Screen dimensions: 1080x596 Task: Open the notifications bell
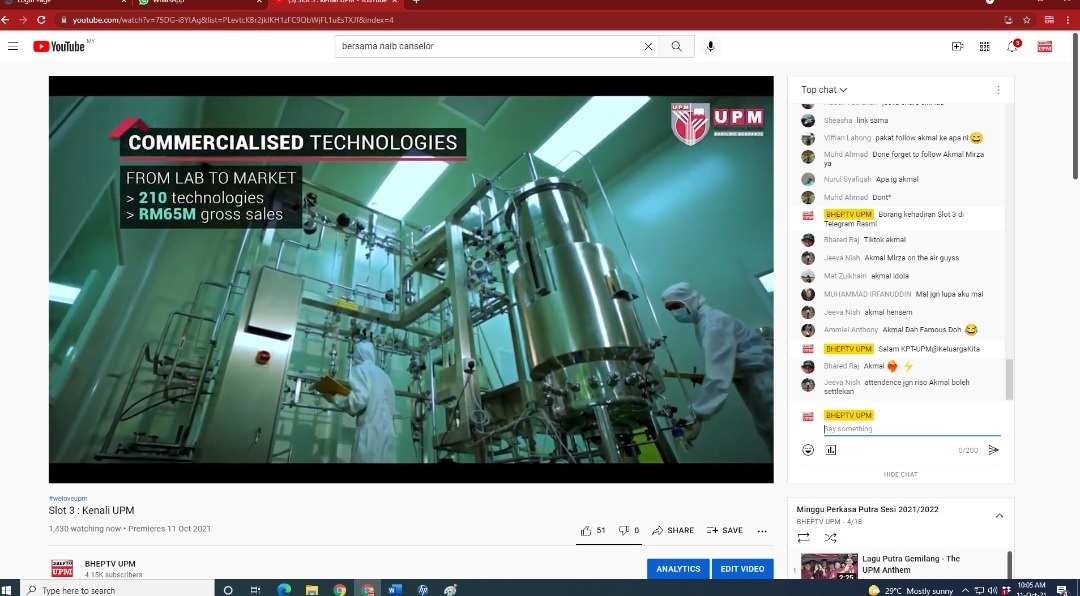[1012, 46]
